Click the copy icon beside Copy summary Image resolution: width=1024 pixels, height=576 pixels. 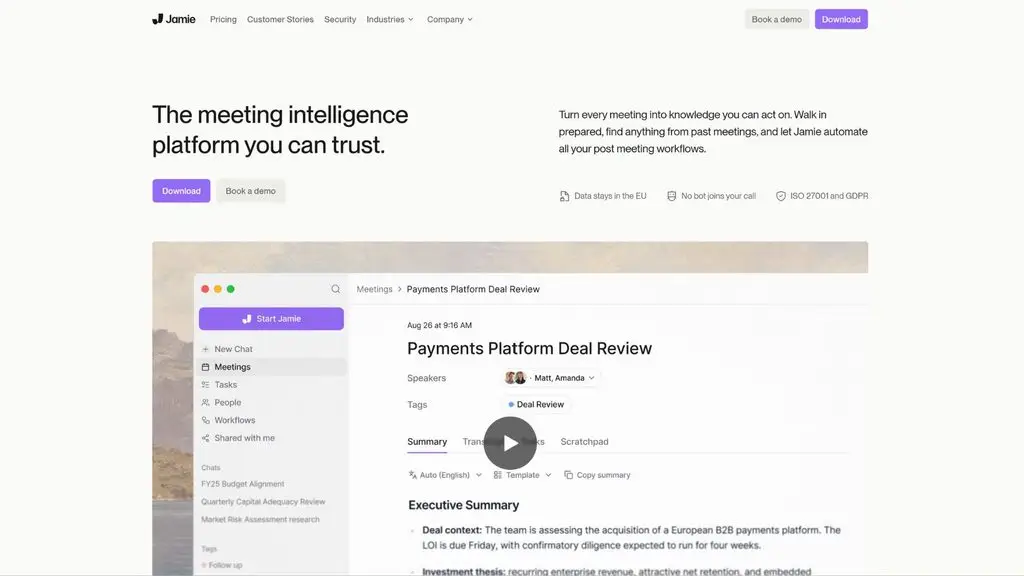click(x=568, y=475)
